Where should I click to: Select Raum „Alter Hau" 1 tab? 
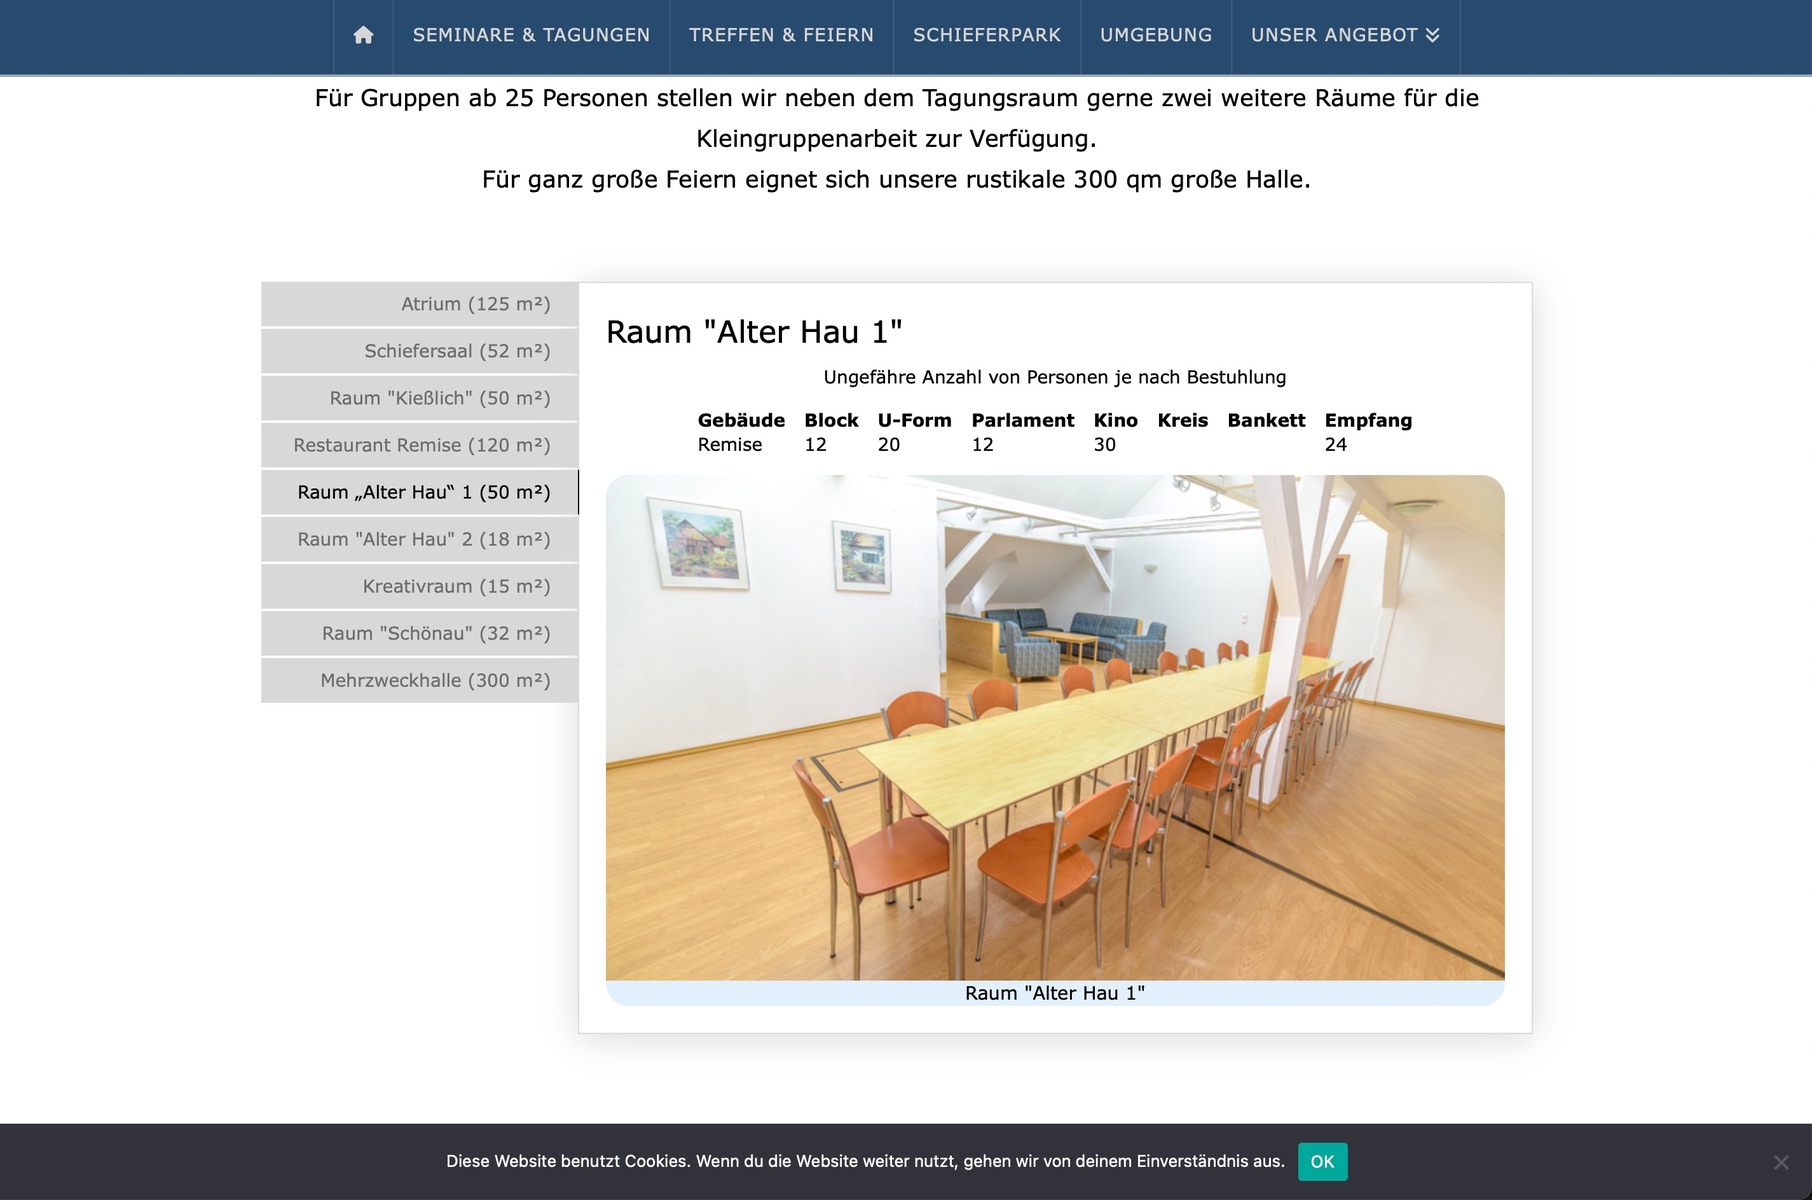pos(420,492)
